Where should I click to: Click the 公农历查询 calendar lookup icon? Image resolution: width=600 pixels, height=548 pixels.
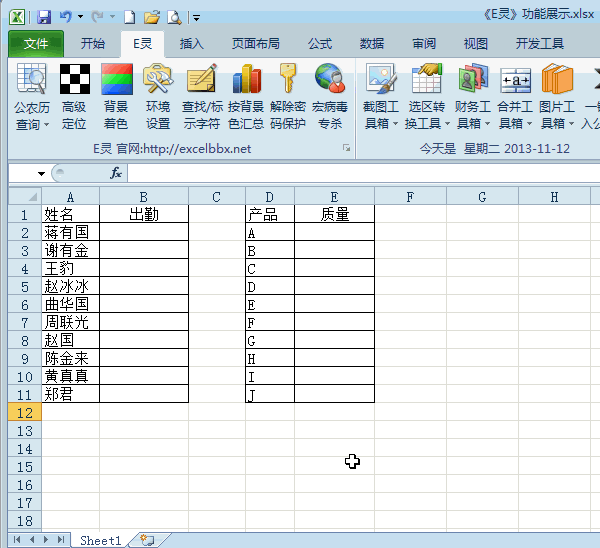32,80
